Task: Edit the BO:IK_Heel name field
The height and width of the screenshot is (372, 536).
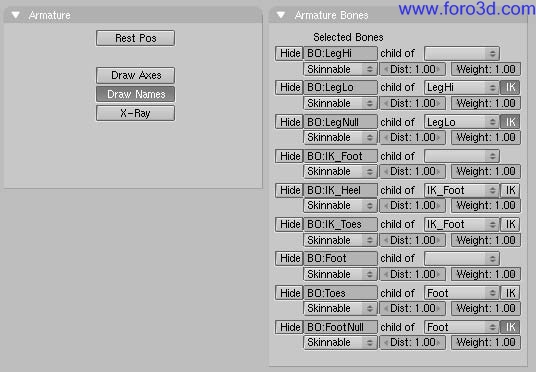Action: pos(340,190)
